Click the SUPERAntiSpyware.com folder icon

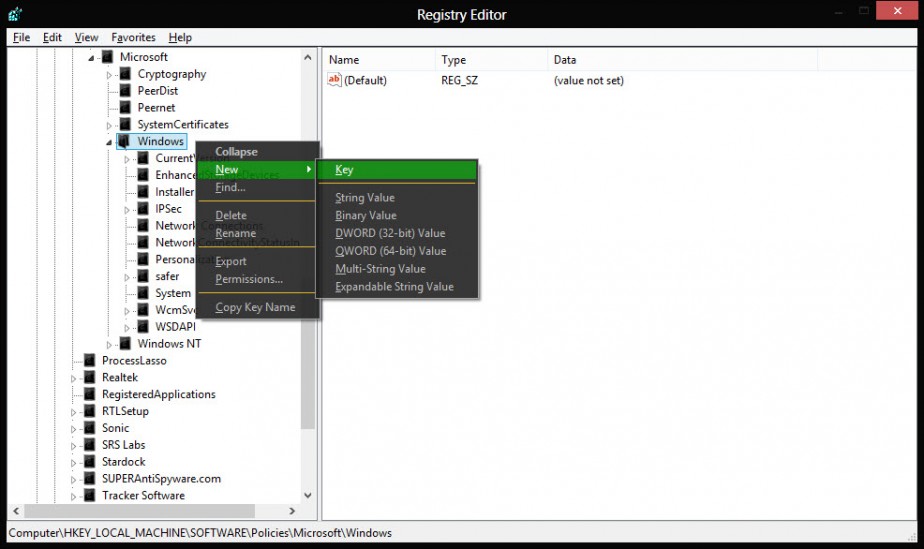(90, 479)
